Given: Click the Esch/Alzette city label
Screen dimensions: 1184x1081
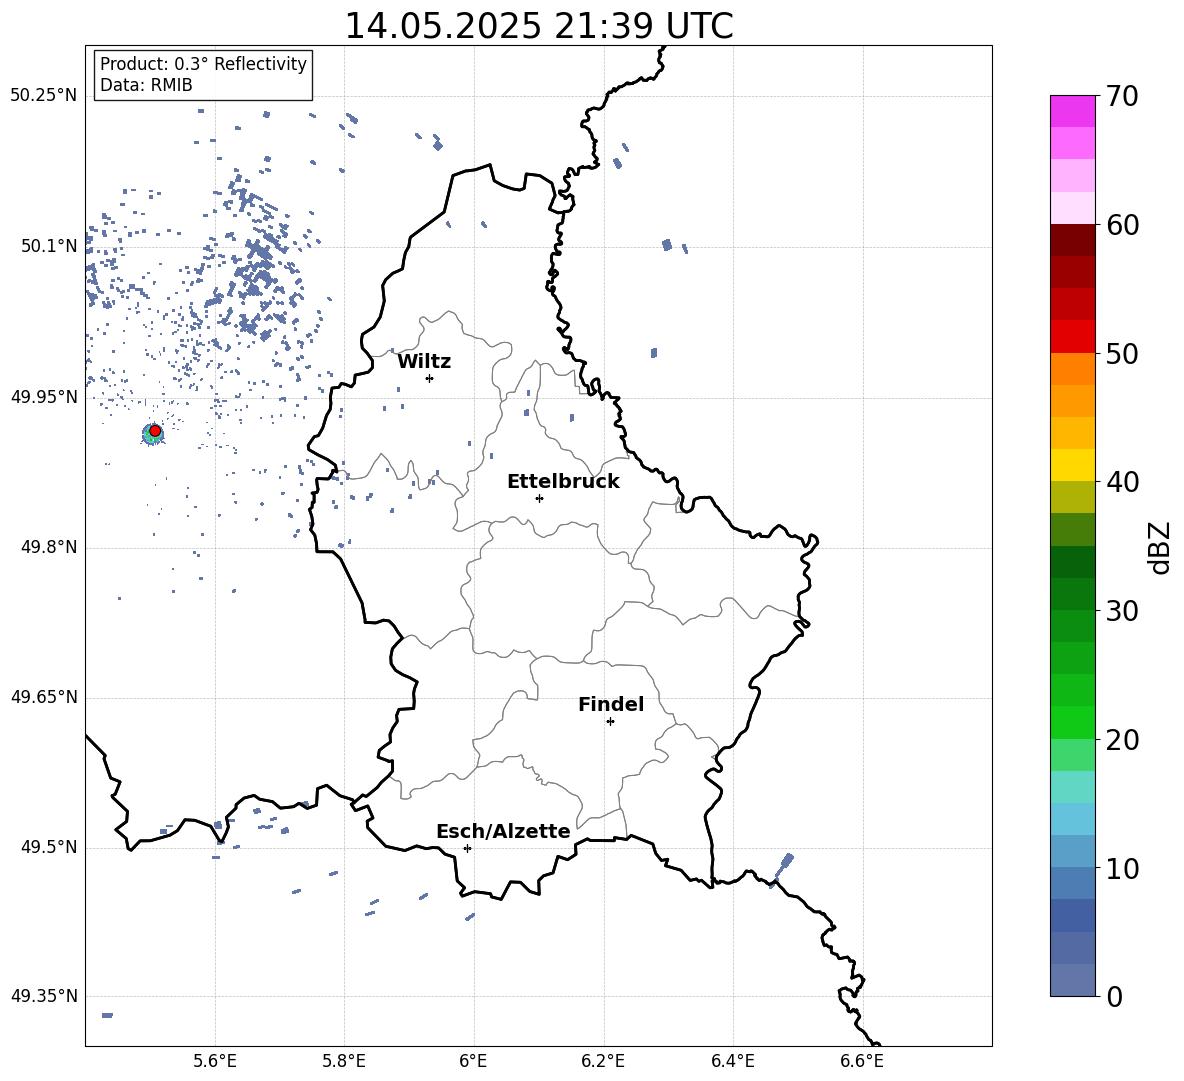Looking at the screenshot, I should pos(503,831).
